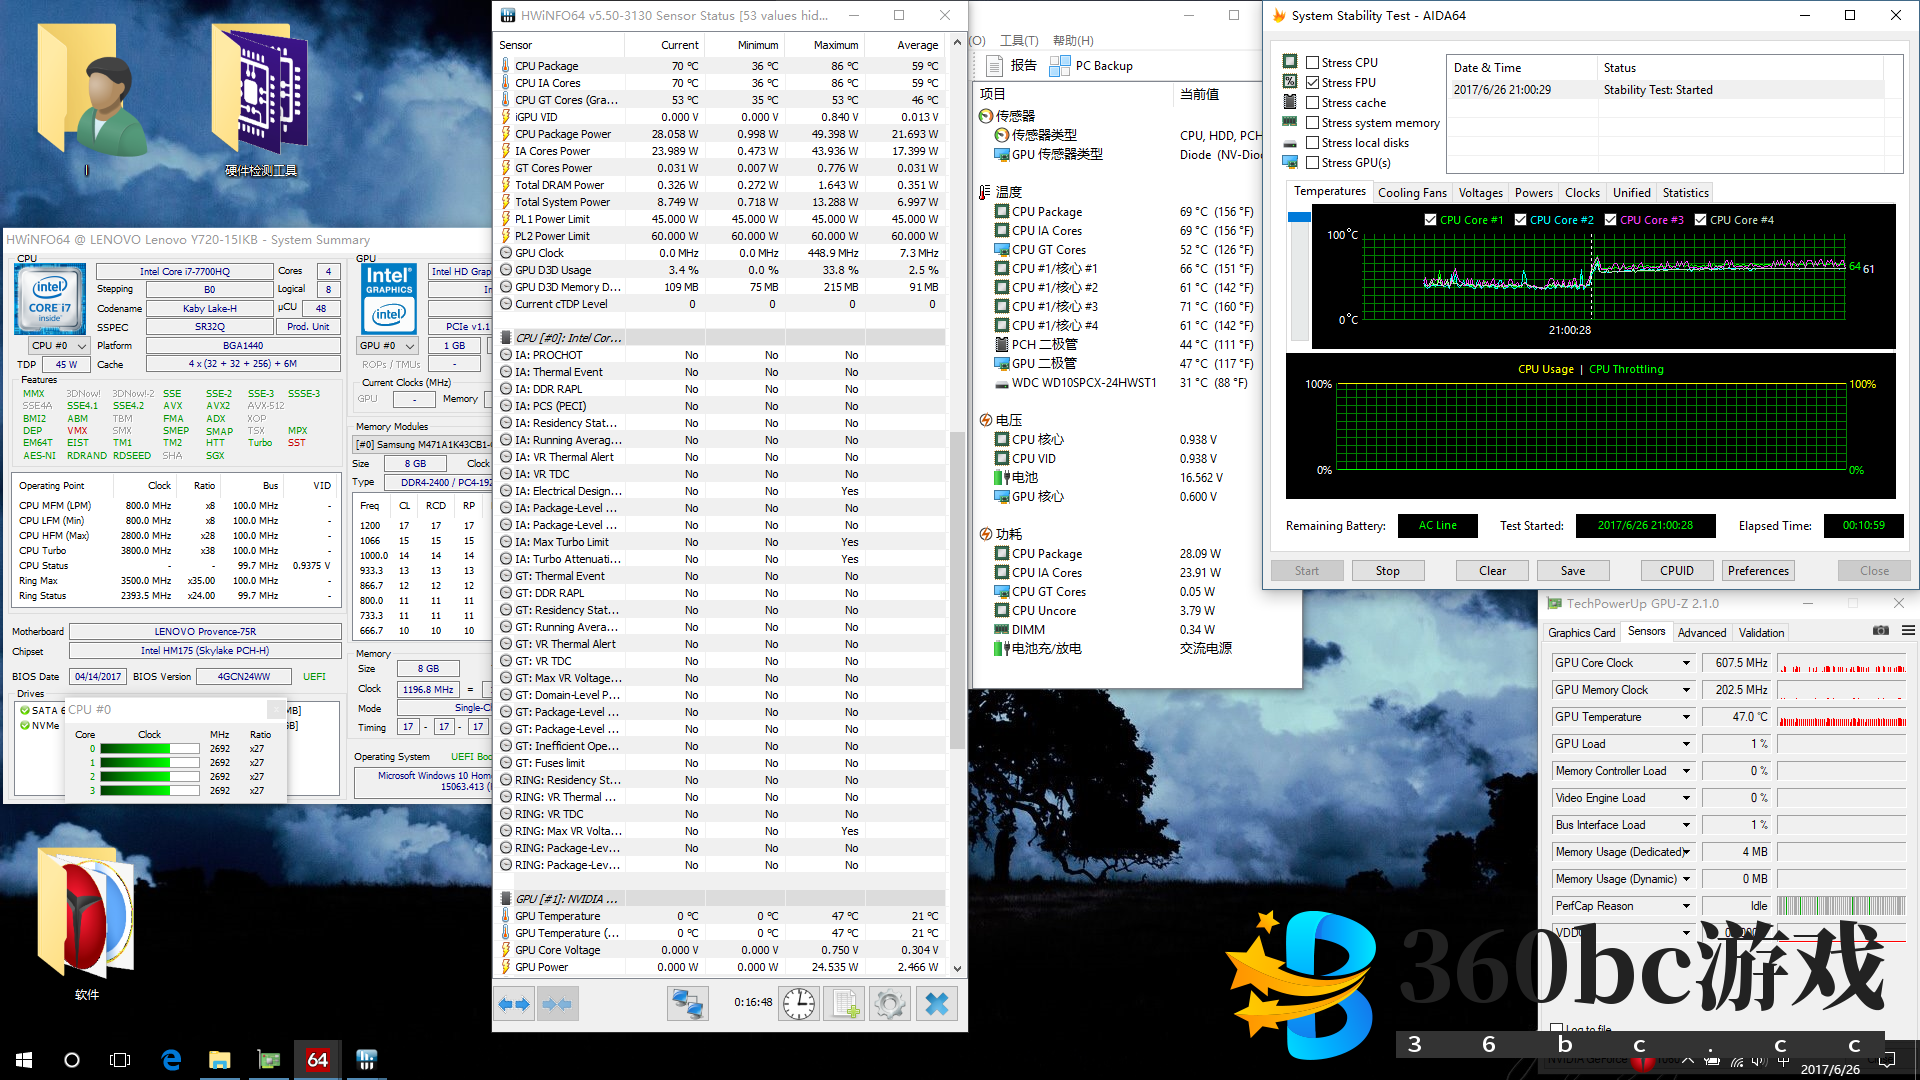This screenshot has height=1080, width=1920.
Task: Close sensors with blue X icon
Action: 937,1003
